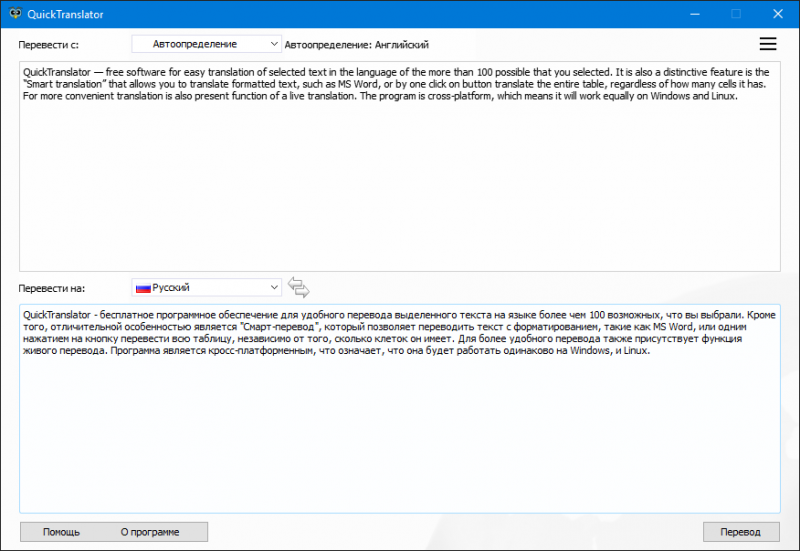Open the hamburger menu icon

click(x=767, y=44)
